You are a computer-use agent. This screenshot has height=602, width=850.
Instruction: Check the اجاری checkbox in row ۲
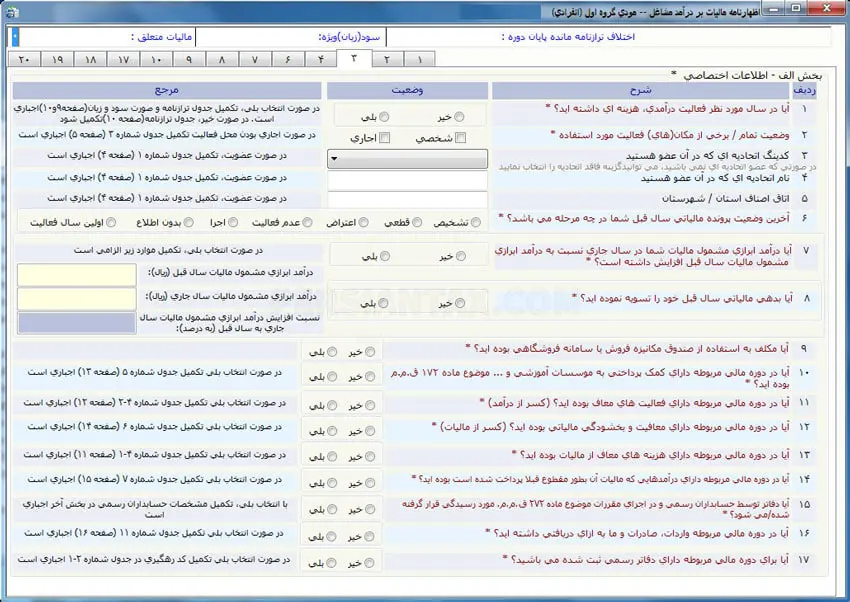point(385,138)
